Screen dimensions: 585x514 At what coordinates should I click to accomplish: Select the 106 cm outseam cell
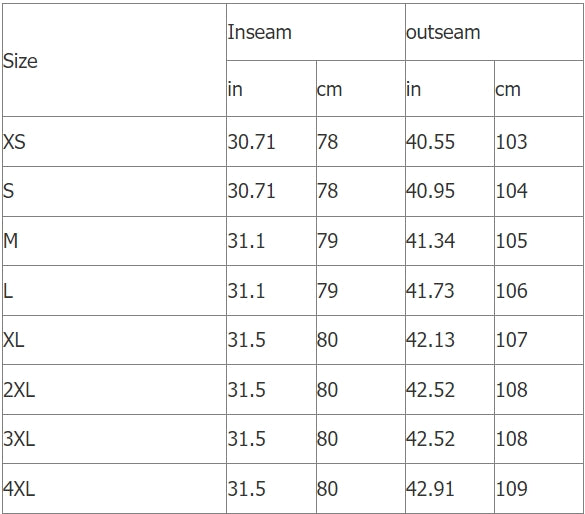(539, 290)
